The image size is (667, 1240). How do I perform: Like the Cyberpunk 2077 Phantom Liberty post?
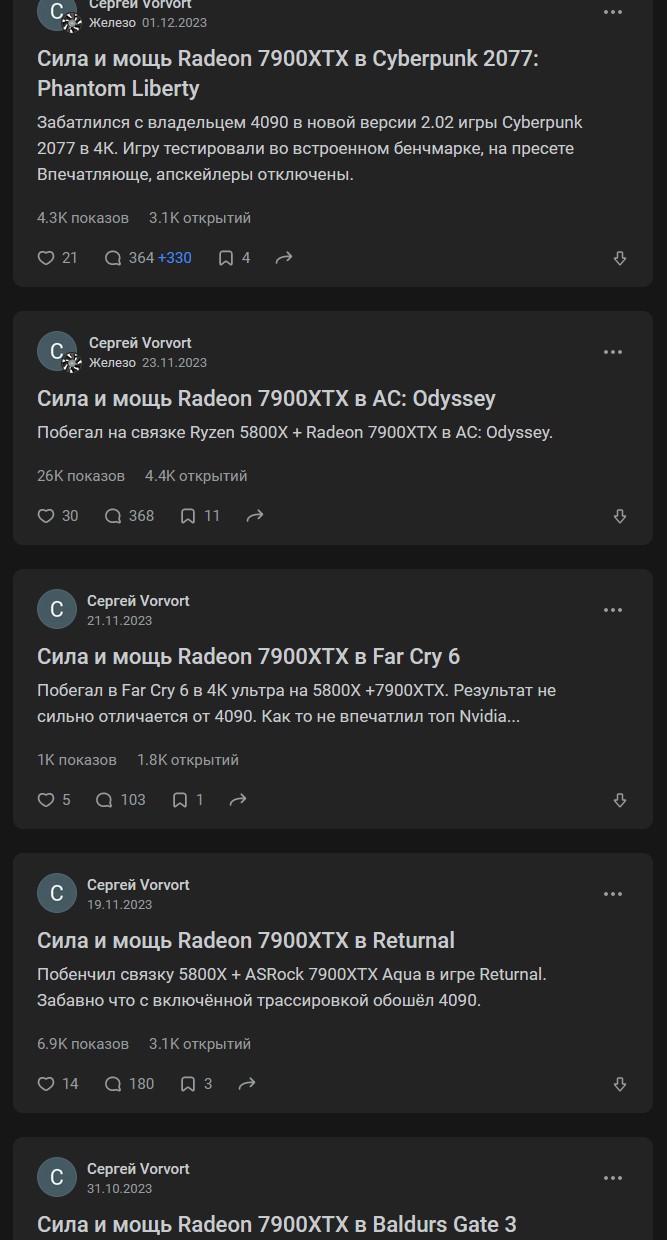click(x=46, y=258)
